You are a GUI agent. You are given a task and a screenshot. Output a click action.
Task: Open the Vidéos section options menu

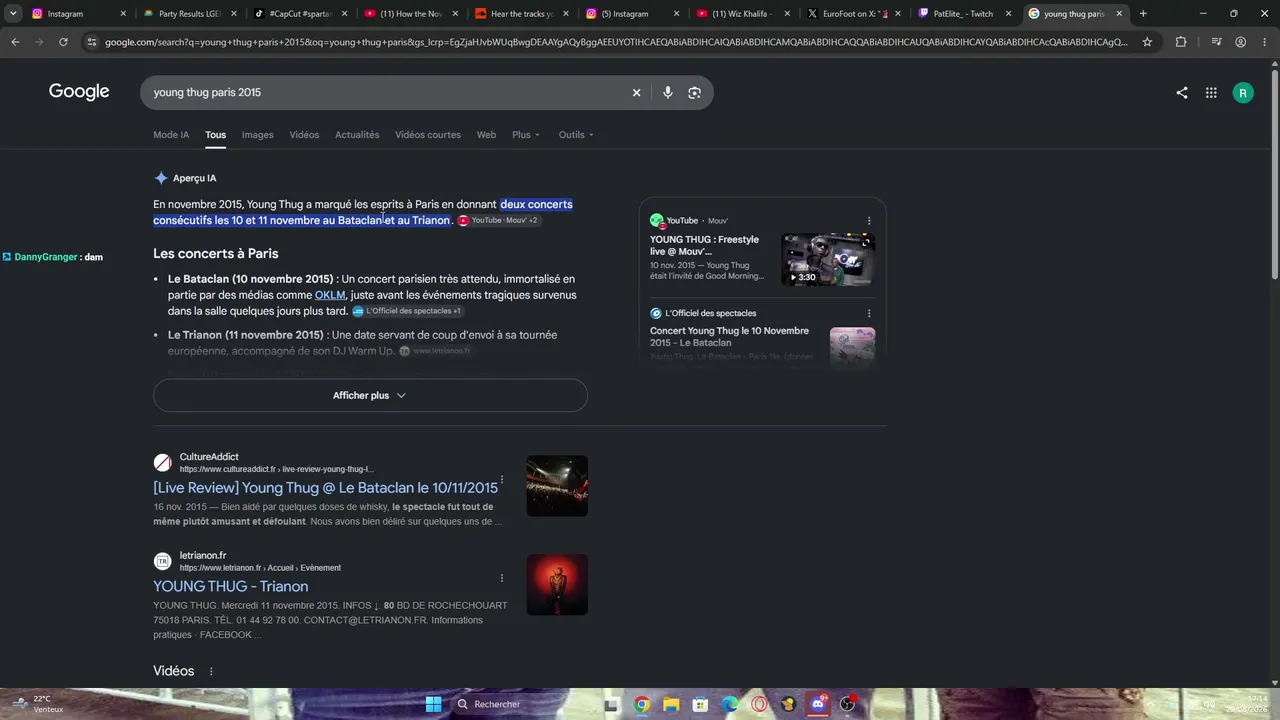[x=211, y=671]
